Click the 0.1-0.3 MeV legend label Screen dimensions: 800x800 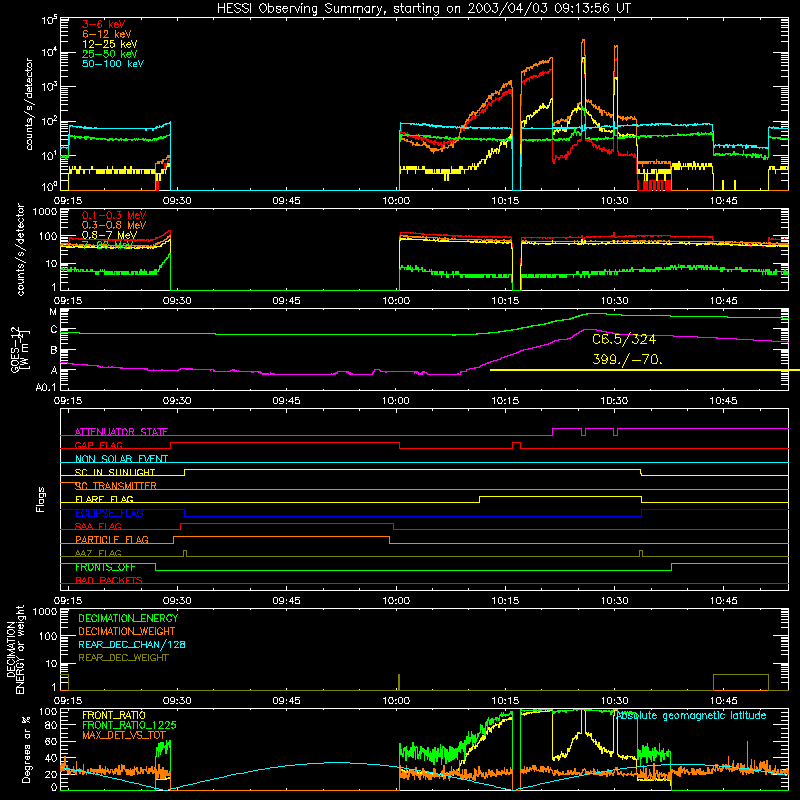113,215
